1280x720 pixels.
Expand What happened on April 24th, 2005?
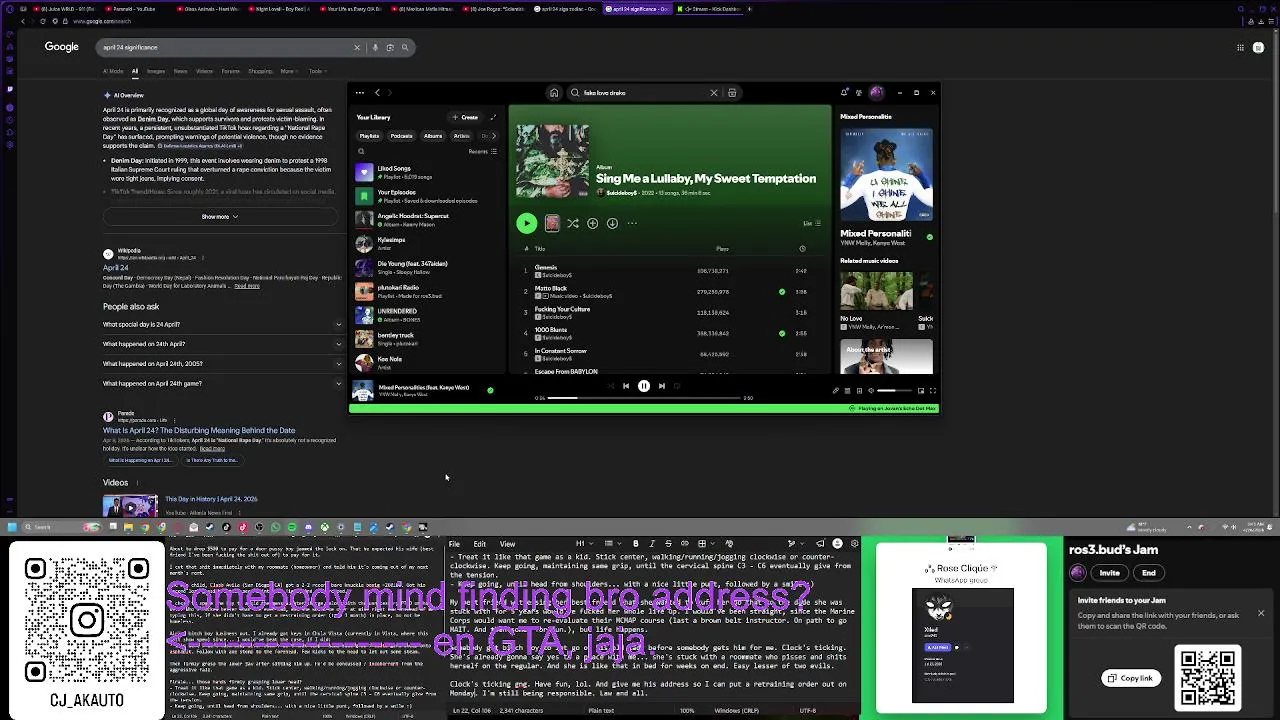(x=222, y=364)
